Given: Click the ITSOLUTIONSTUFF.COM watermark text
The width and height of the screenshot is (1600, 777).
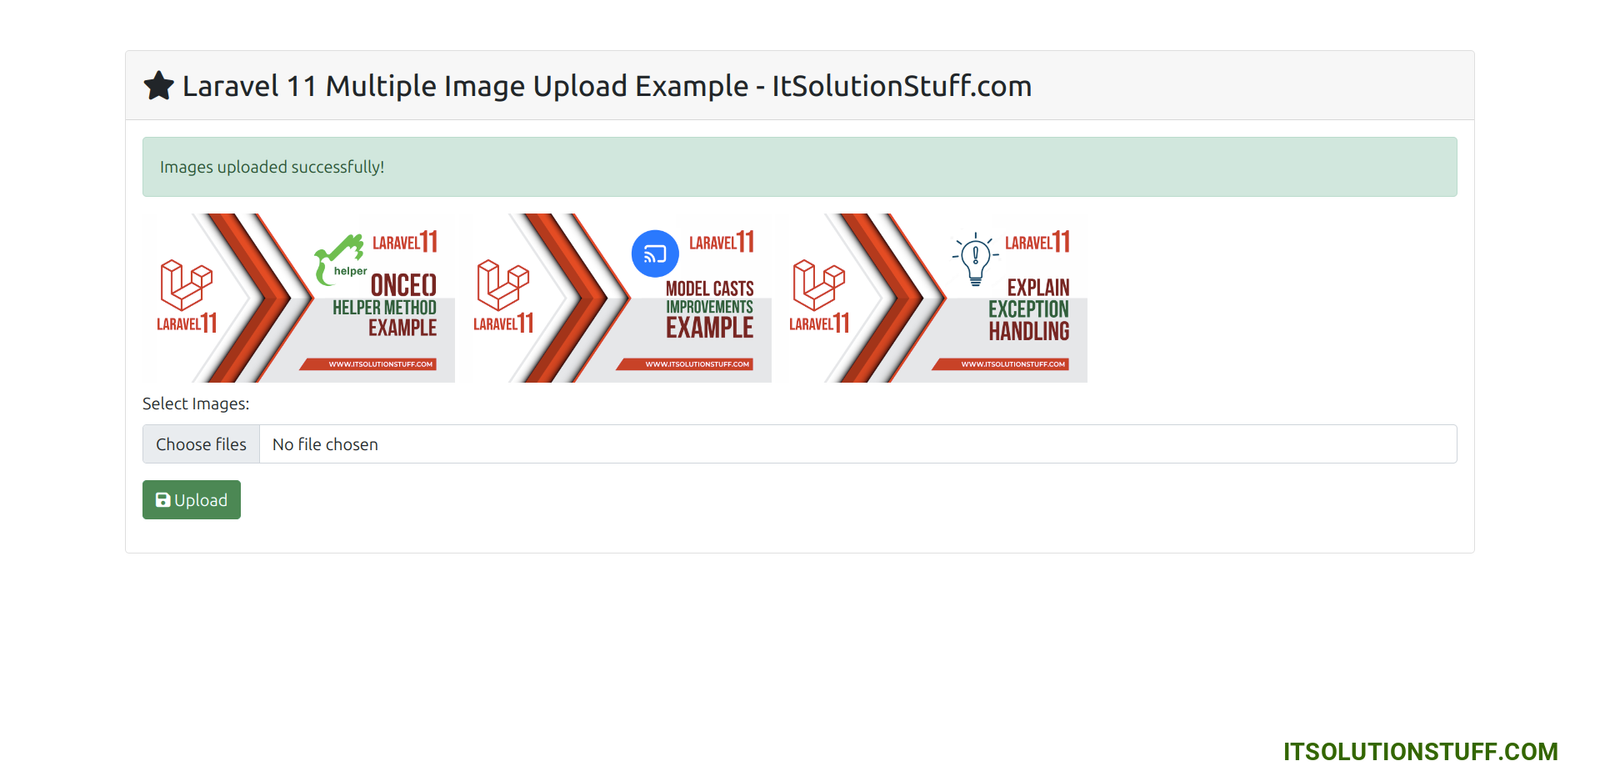Looking at the screenshot, I should click(1421, 752).
